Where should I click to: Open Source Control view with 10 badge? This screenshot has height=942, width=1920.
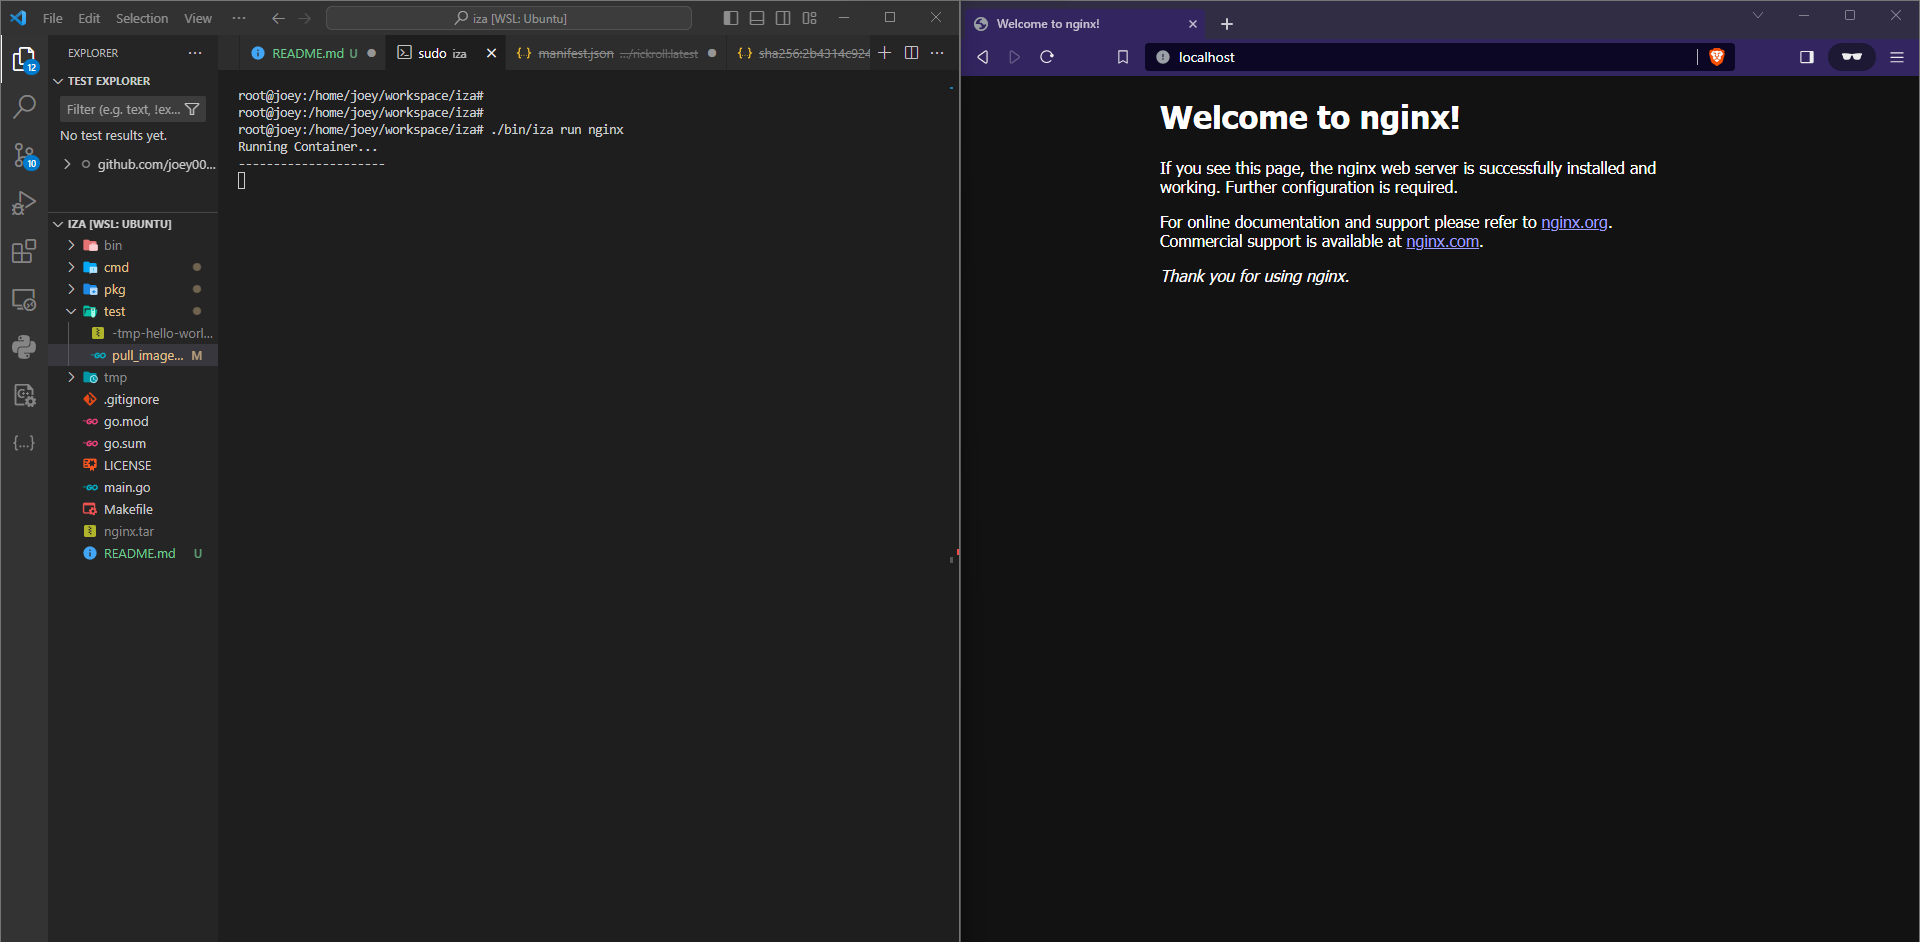[24, 155]
